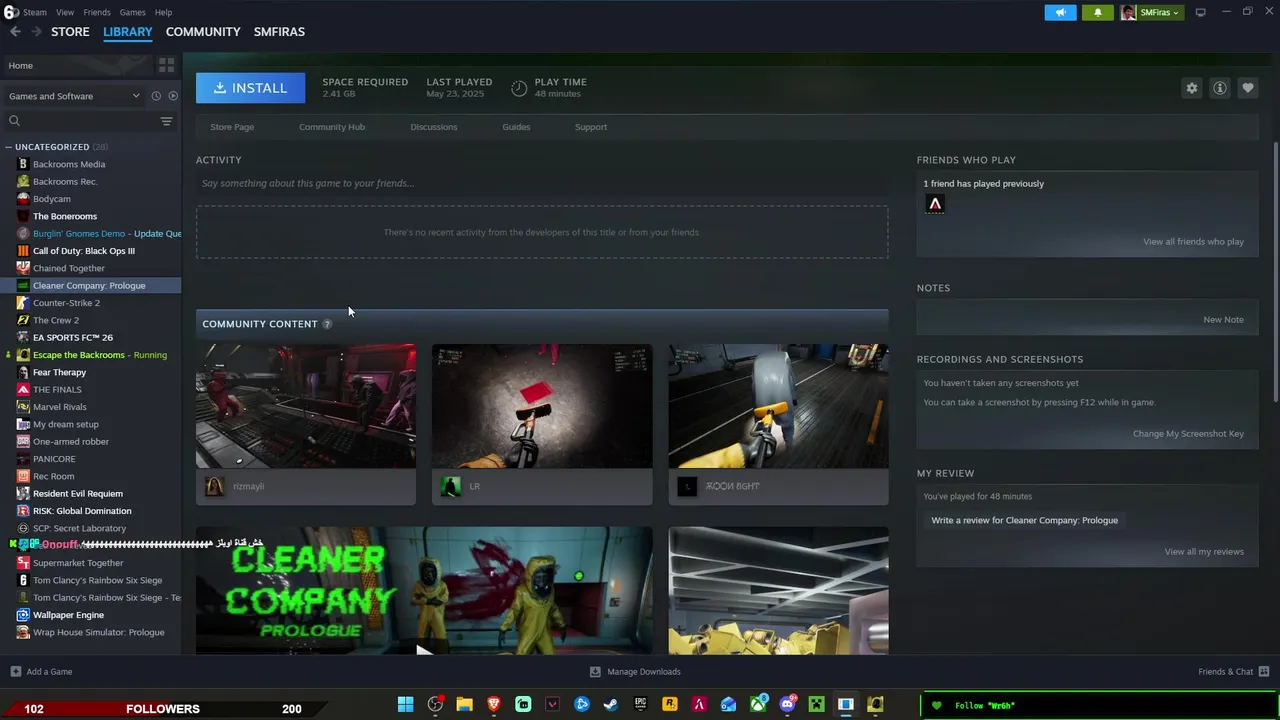Go to the STORE tab

coord(70,32)
